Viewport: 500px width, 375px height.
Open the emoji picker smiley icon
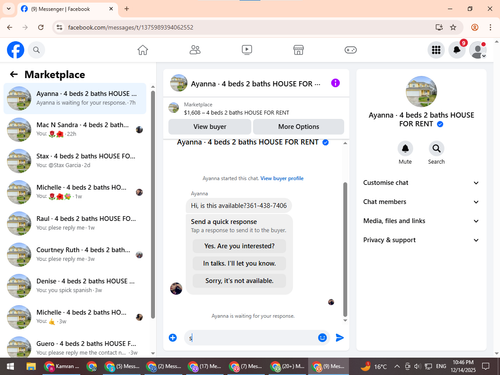click(x=322, y=338)
